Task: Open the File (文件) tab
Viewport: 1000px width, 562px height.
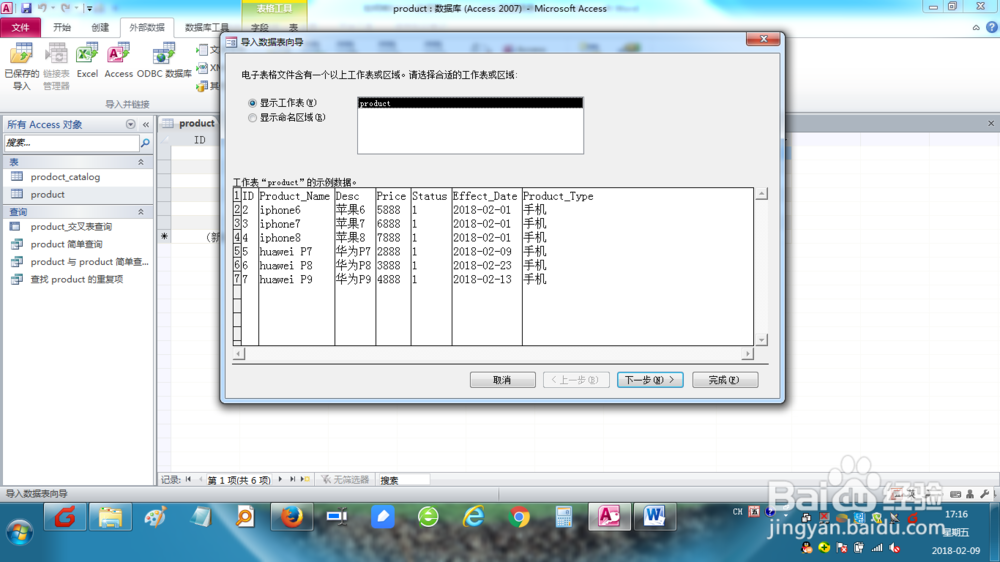Action: point(20,27)
